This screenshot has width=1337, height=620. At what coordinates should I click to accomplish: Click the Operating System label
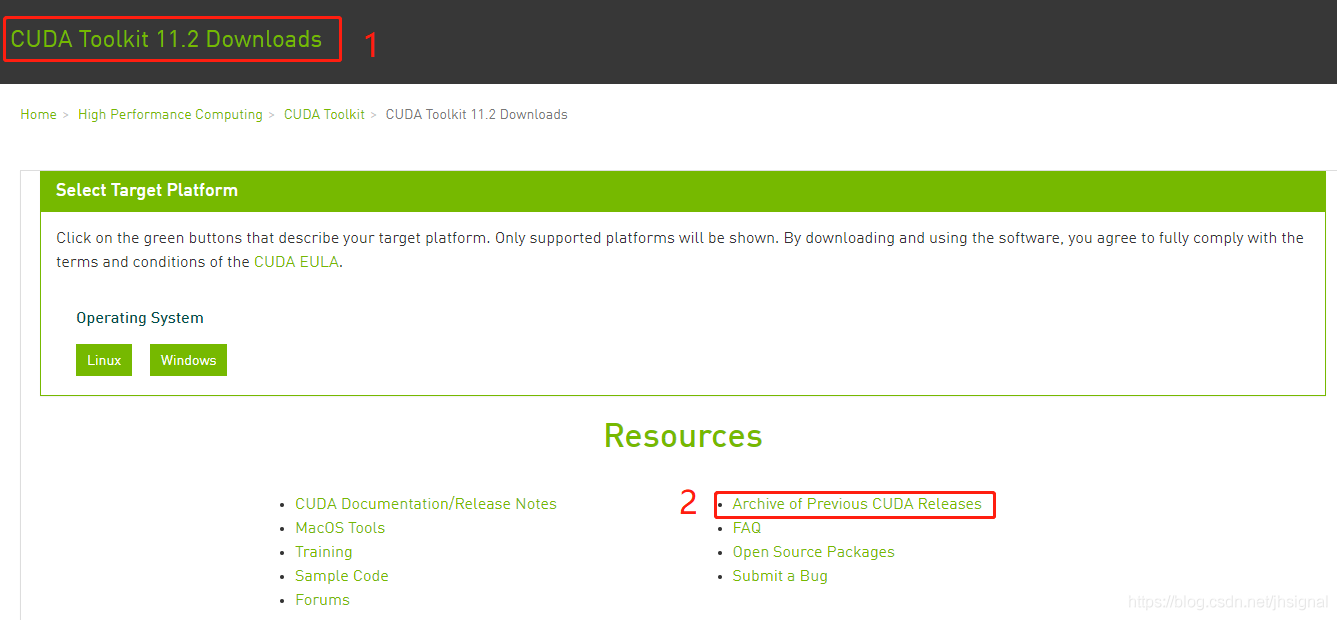pos(140,318)
